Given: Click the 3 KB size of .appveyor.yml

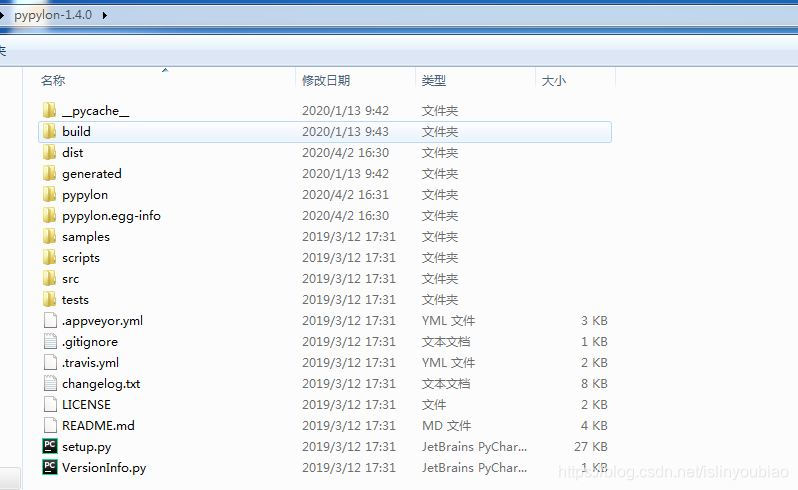Looking at the screenshot, I should [x=594, y=321].
